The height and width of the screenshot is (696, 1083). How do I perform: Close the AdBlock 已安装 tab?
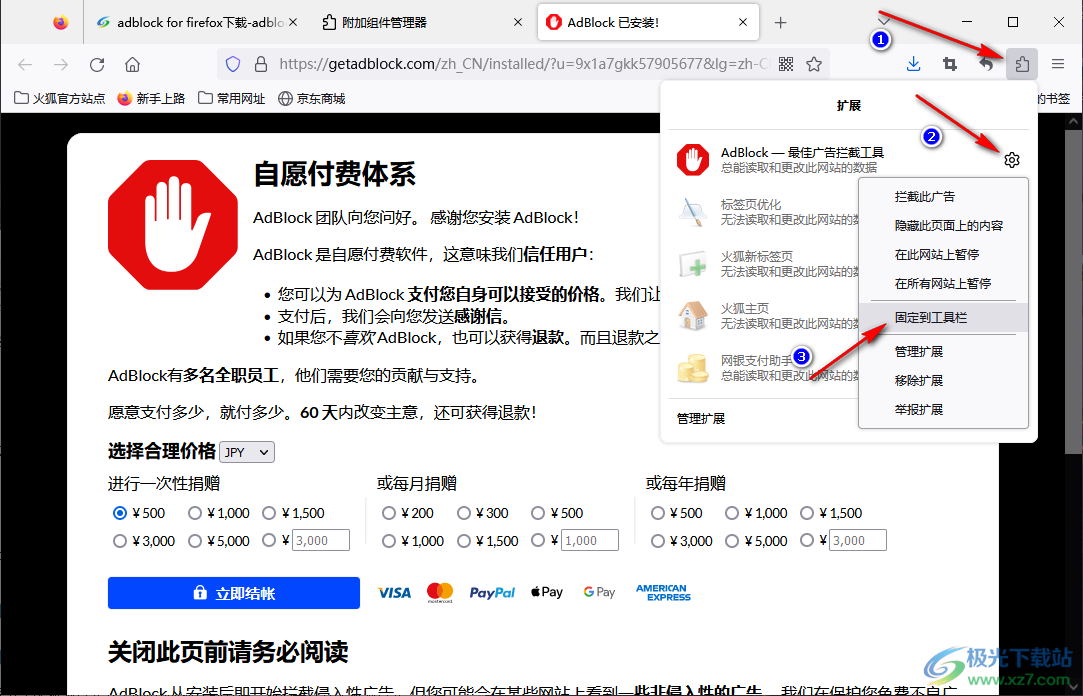[x=742, y=22]
